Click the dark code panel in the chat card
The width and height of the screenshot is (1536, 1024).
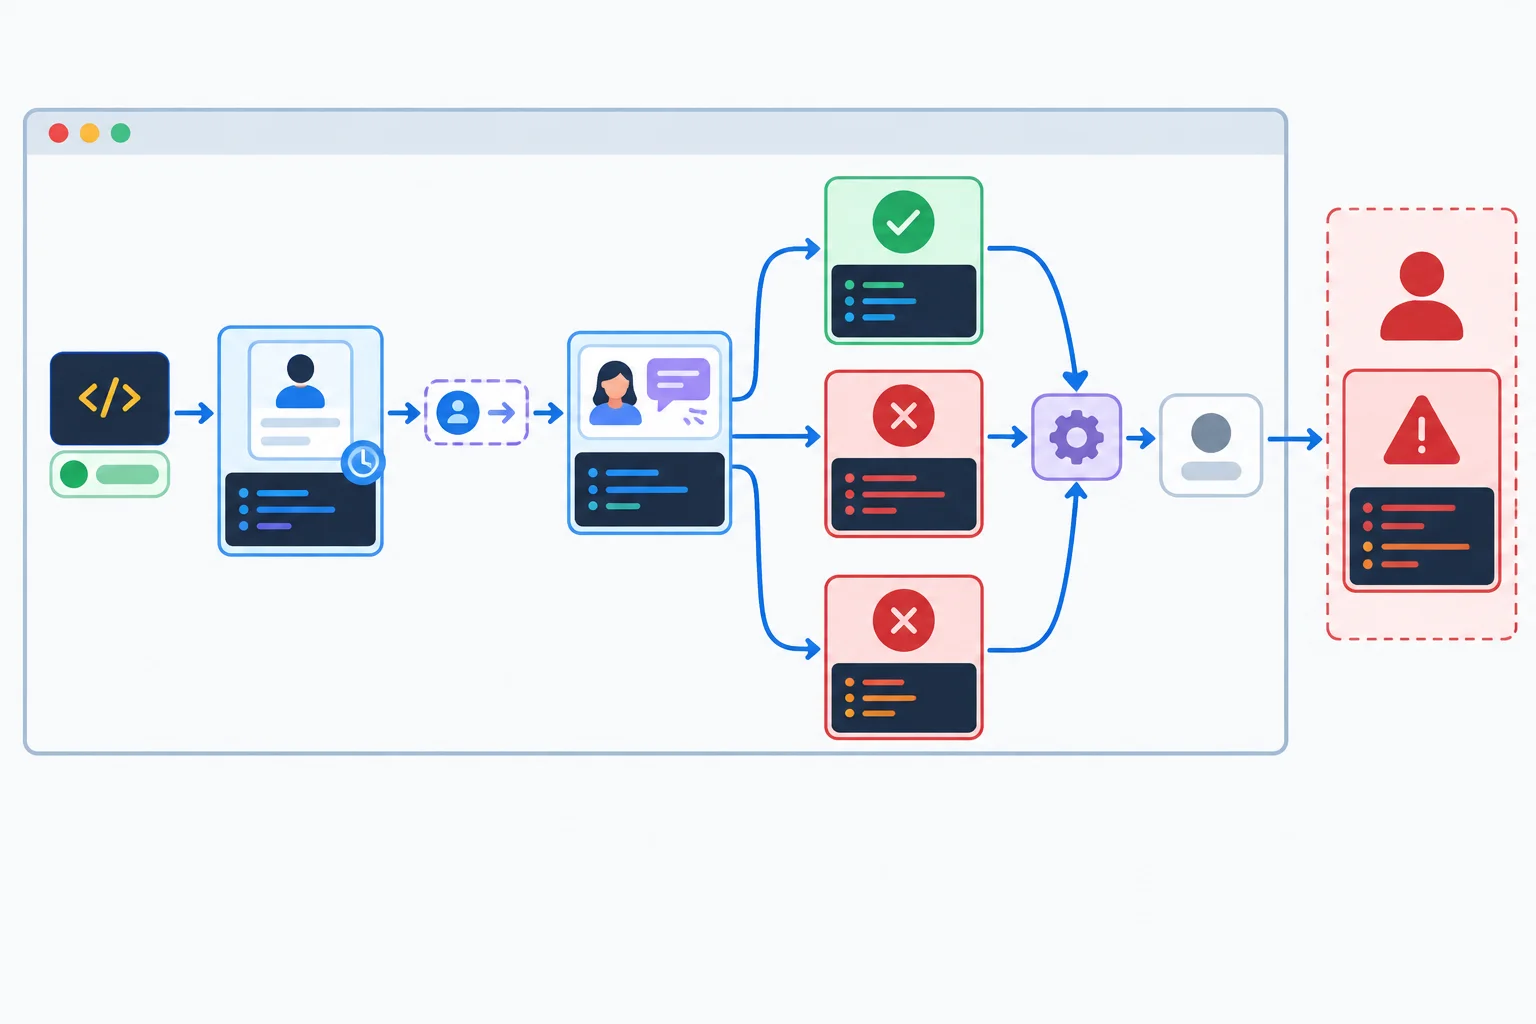(650, 490)
